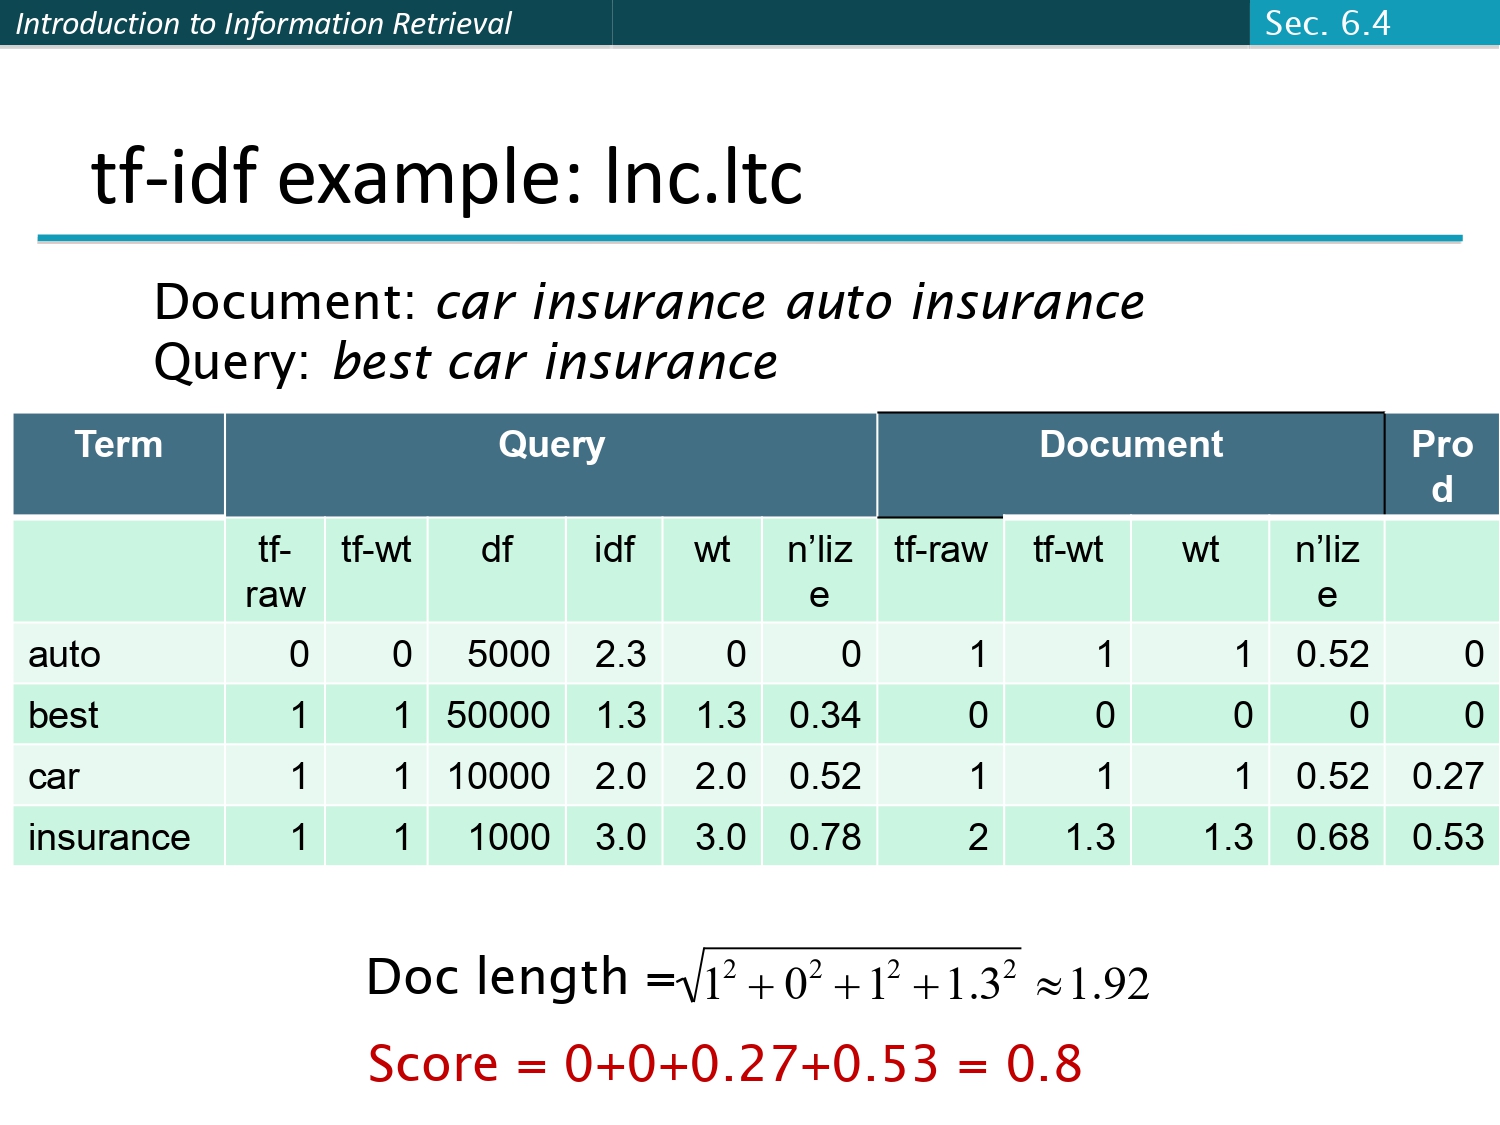This screenshot has width=1500, height=1125.
Task: Select the 'insurance' term row label
Action: point(109,838)
